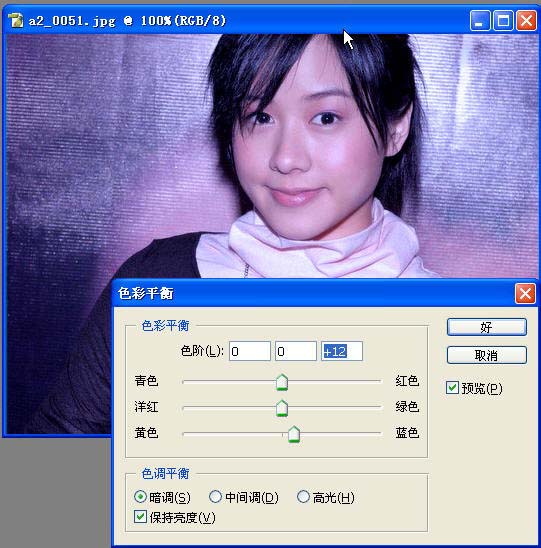Screen dimensions: 541x548
Task: Click the 红色 label
Action: 407,381
